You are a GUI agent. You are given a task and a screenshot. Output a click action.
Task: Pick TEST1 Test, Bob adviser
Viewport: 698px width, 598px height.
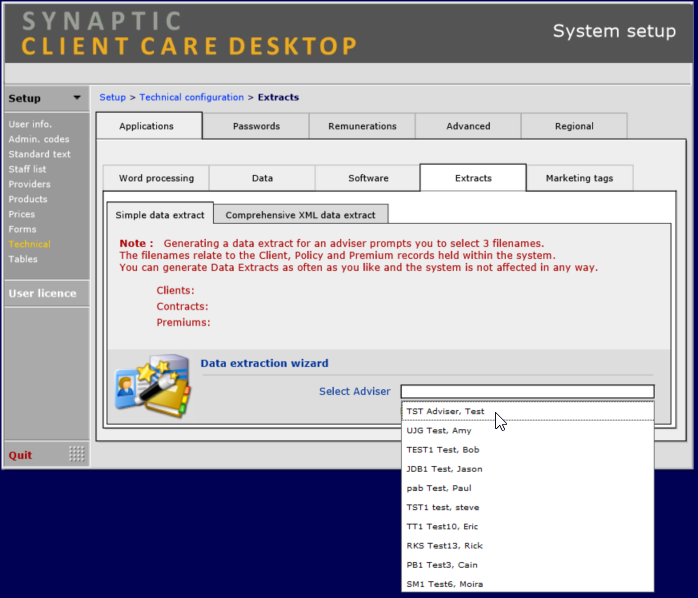[528, 449]
